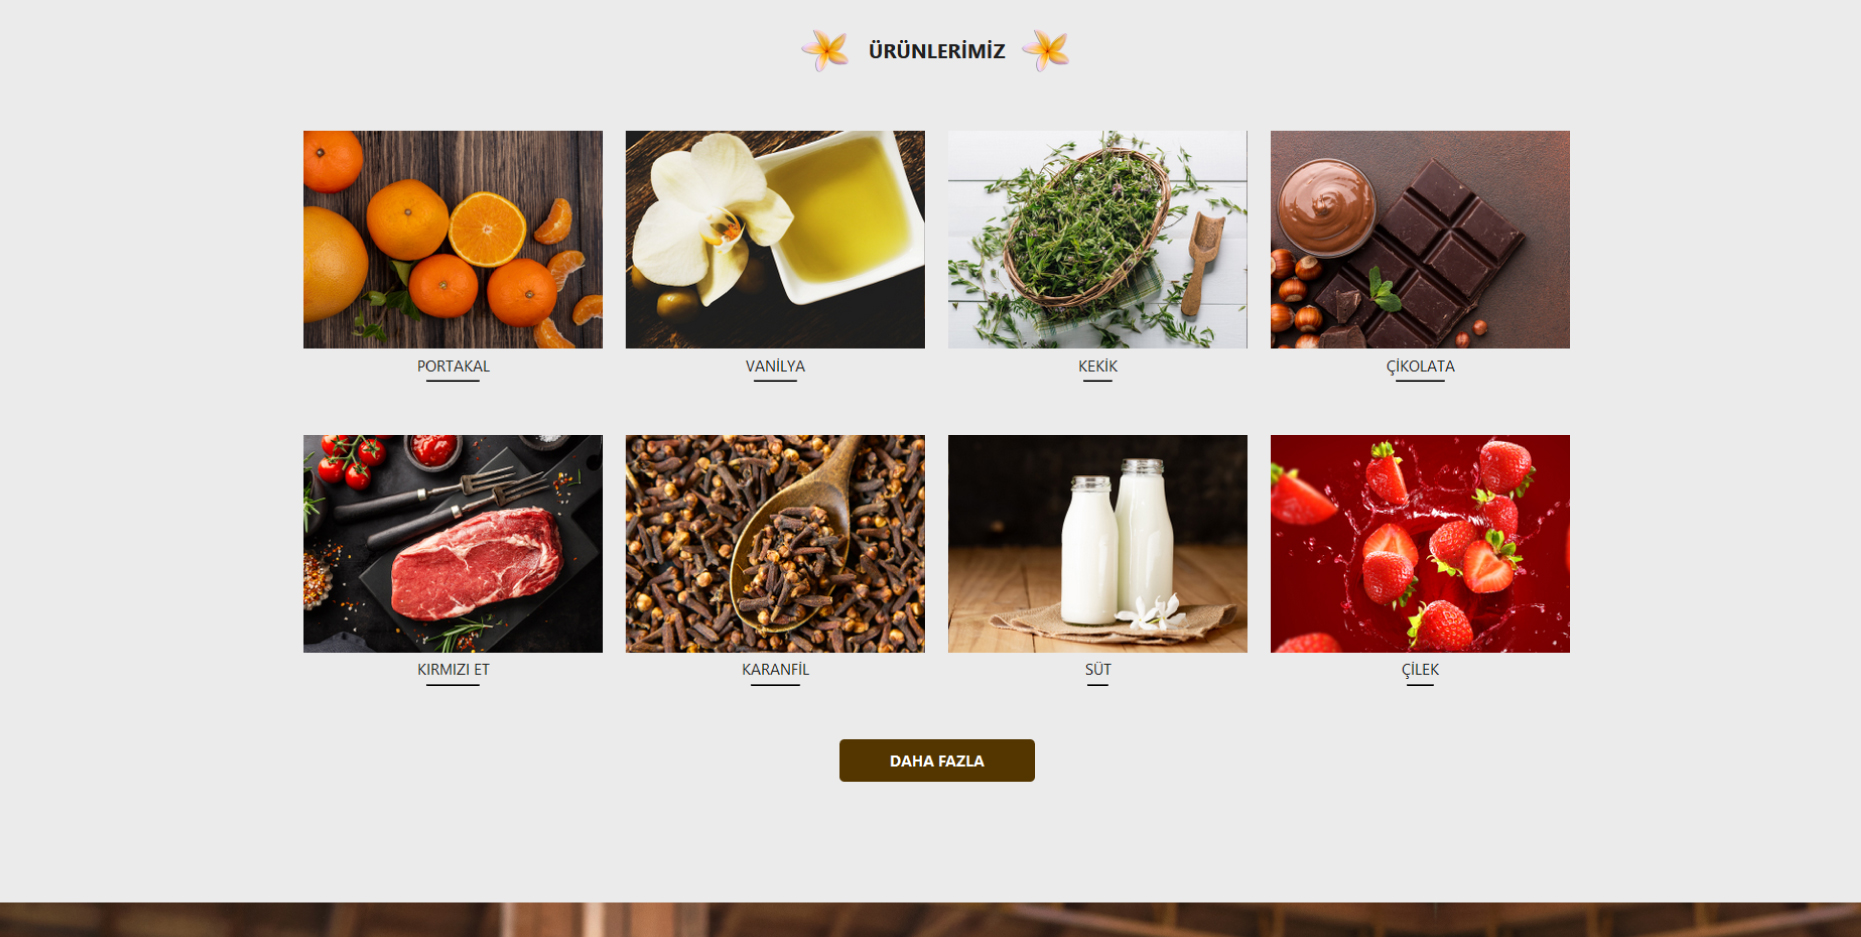Open the Süt milk bottles image
The image size is (1861, 937).
coord(1098,543)
